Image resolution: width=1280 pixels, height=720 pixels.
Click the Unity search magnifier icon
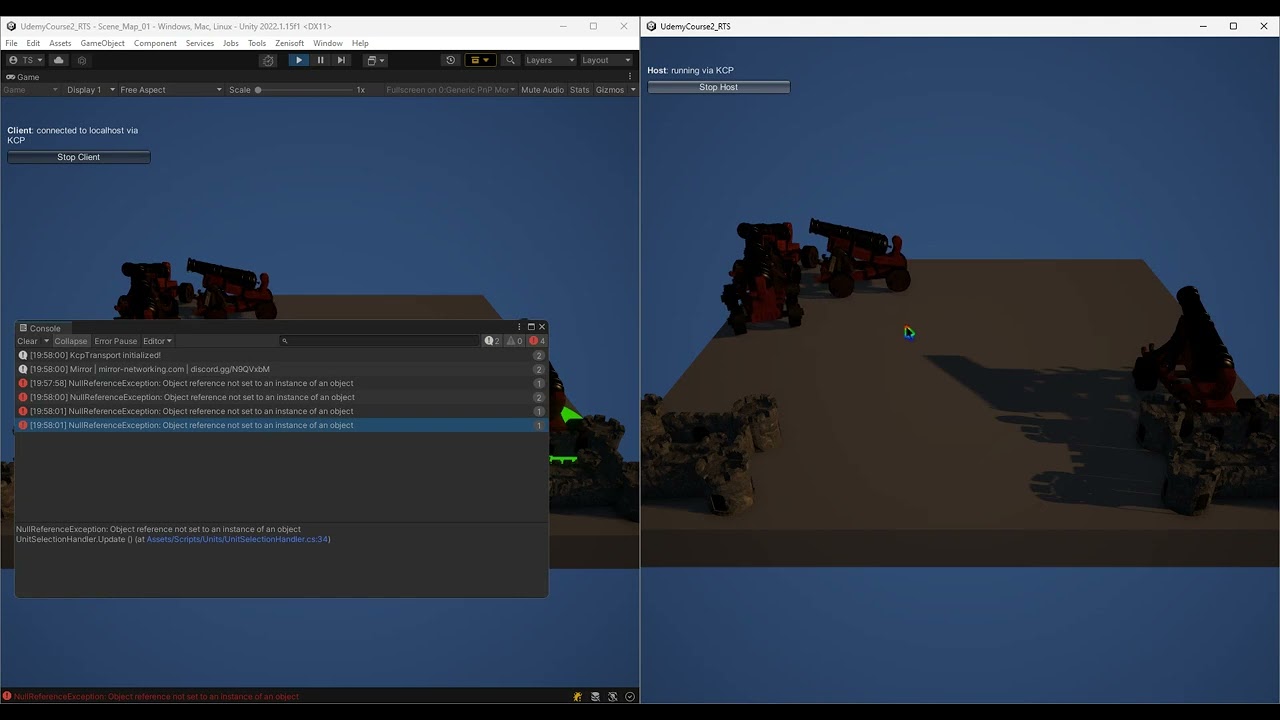510,60
